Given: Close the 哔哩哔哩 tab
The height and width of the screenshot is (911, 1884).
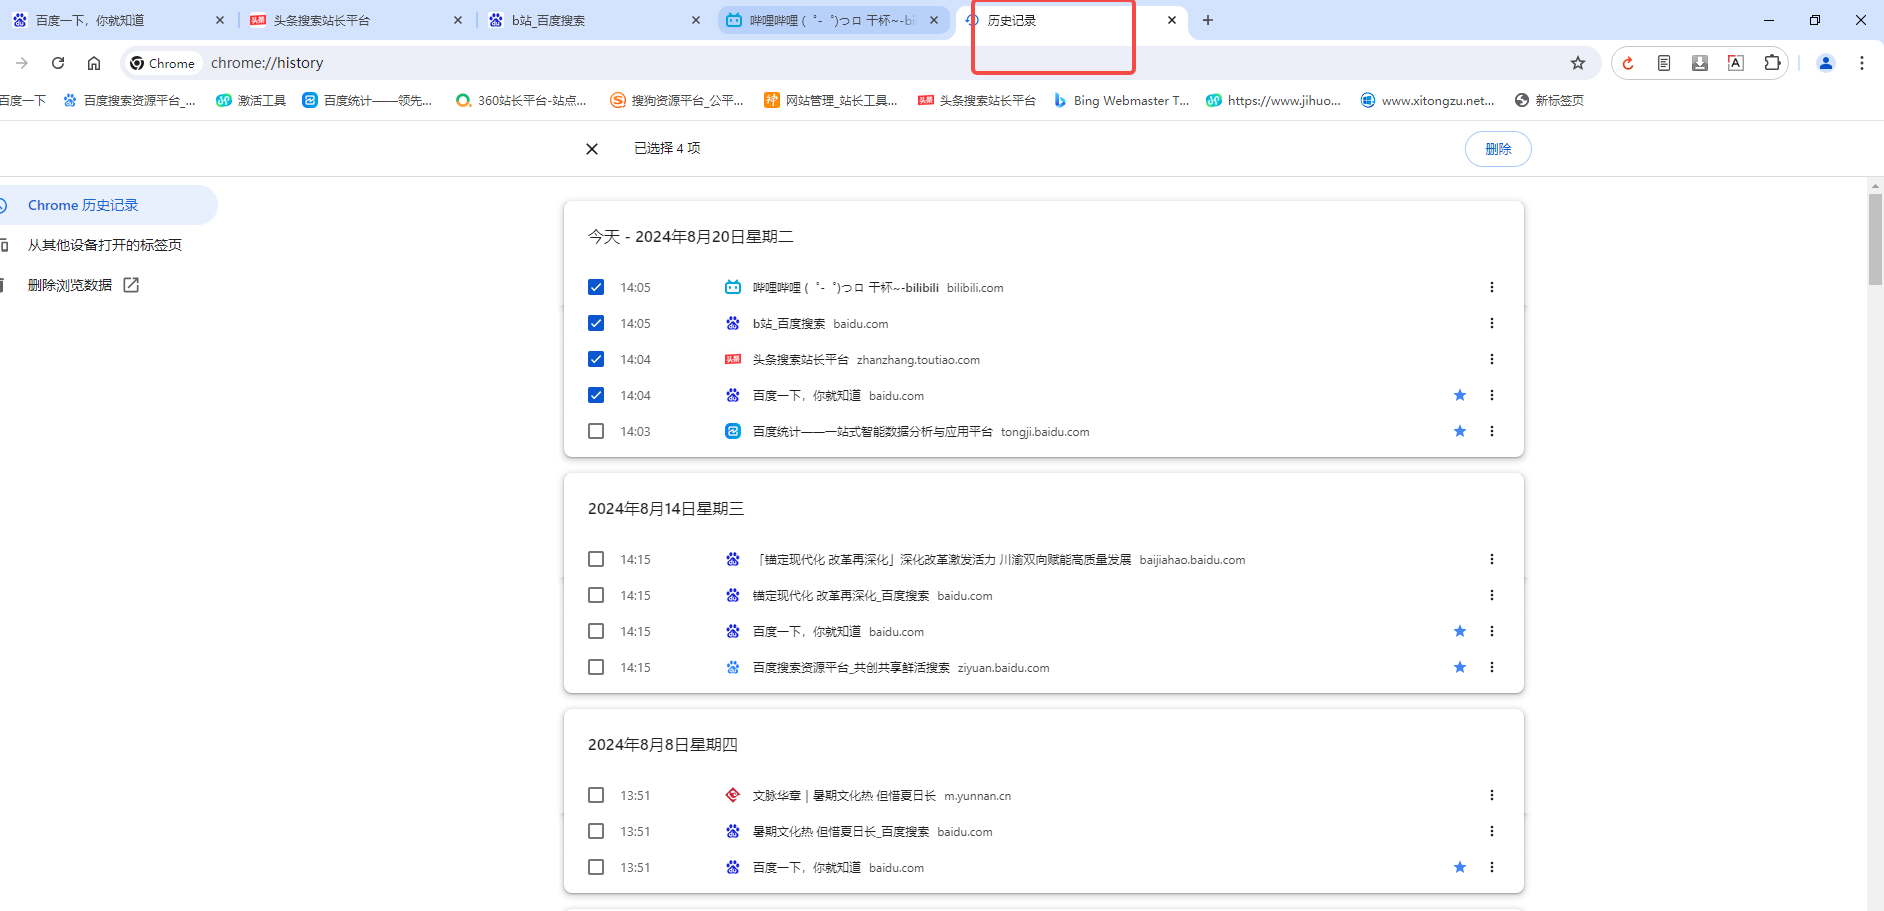Looking at the screenshot, I should pyautogui.click(x=934, y=20).
